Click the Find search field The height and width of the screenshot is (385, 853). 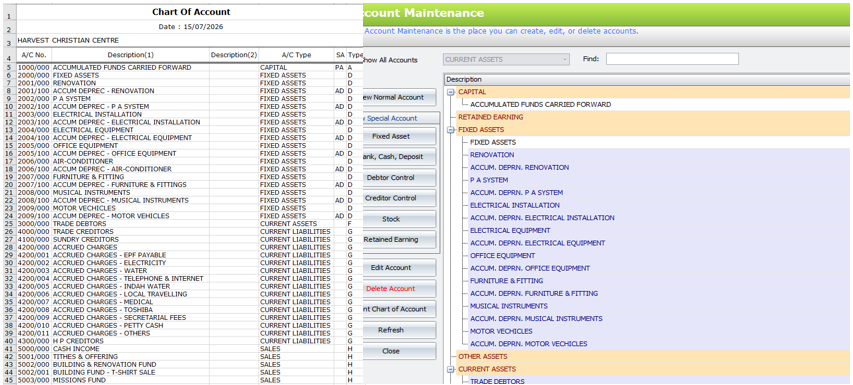pyautogui.click(x=672, y=59)
